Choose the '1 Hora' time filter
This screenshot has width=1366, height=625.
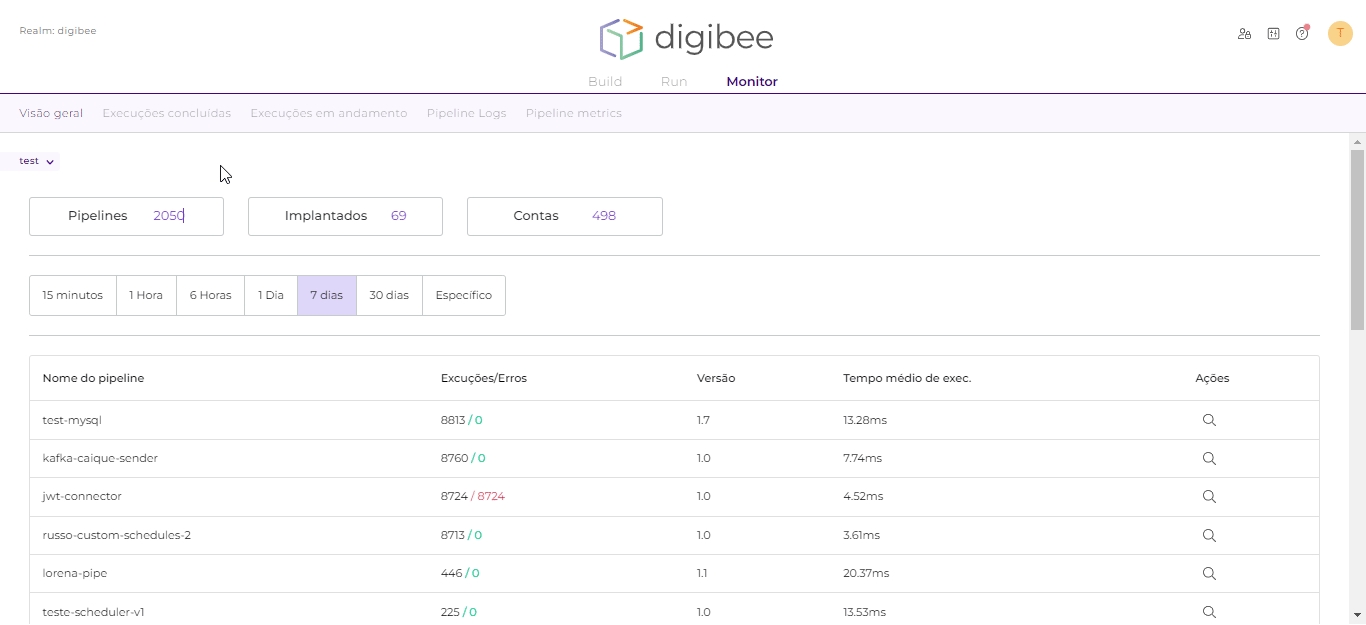(x=146, y=296)
